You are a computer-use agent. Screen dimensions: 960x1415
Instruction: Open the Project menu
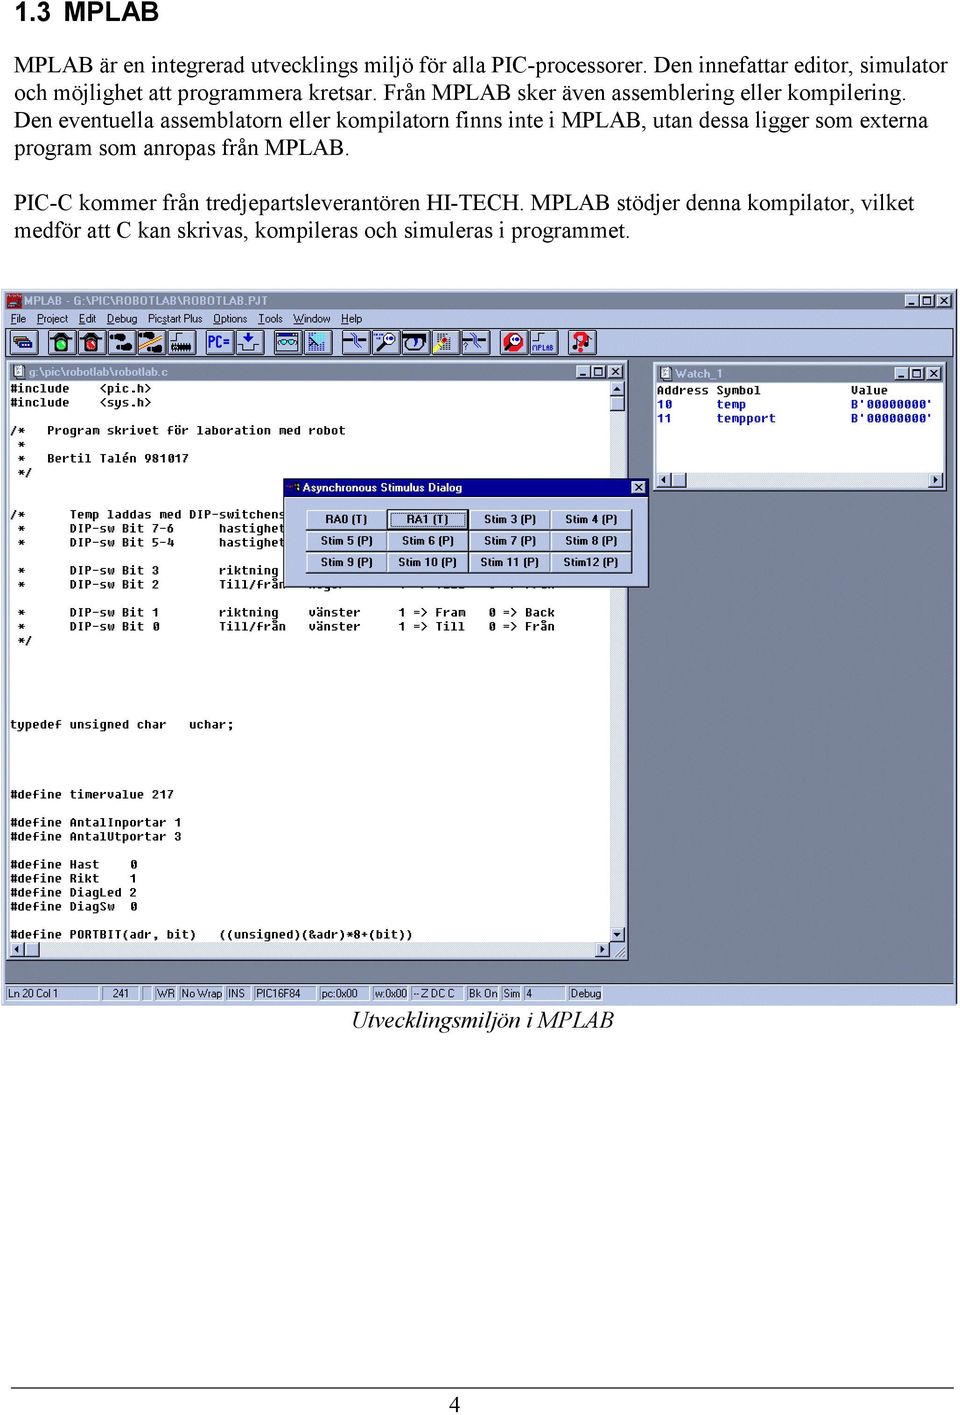52,319
